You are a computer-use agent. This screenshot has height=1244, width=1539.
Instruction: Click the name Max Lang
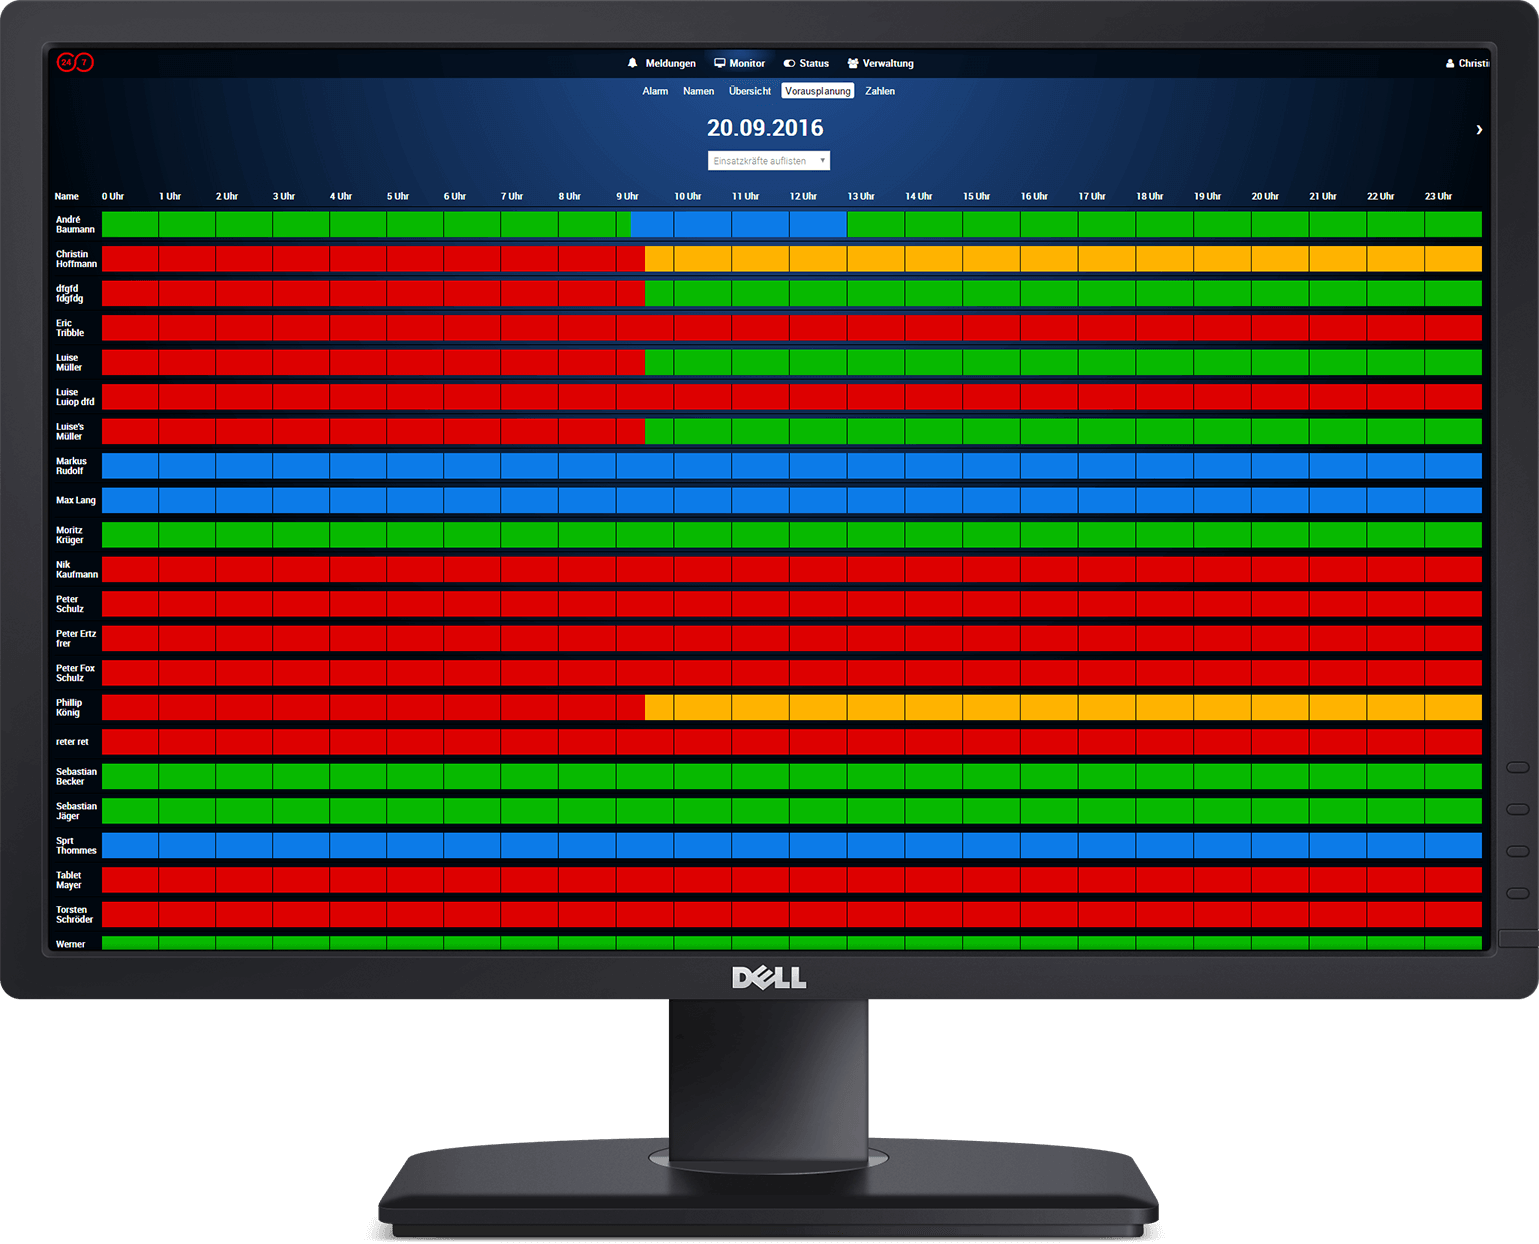[x=75, y=500]
